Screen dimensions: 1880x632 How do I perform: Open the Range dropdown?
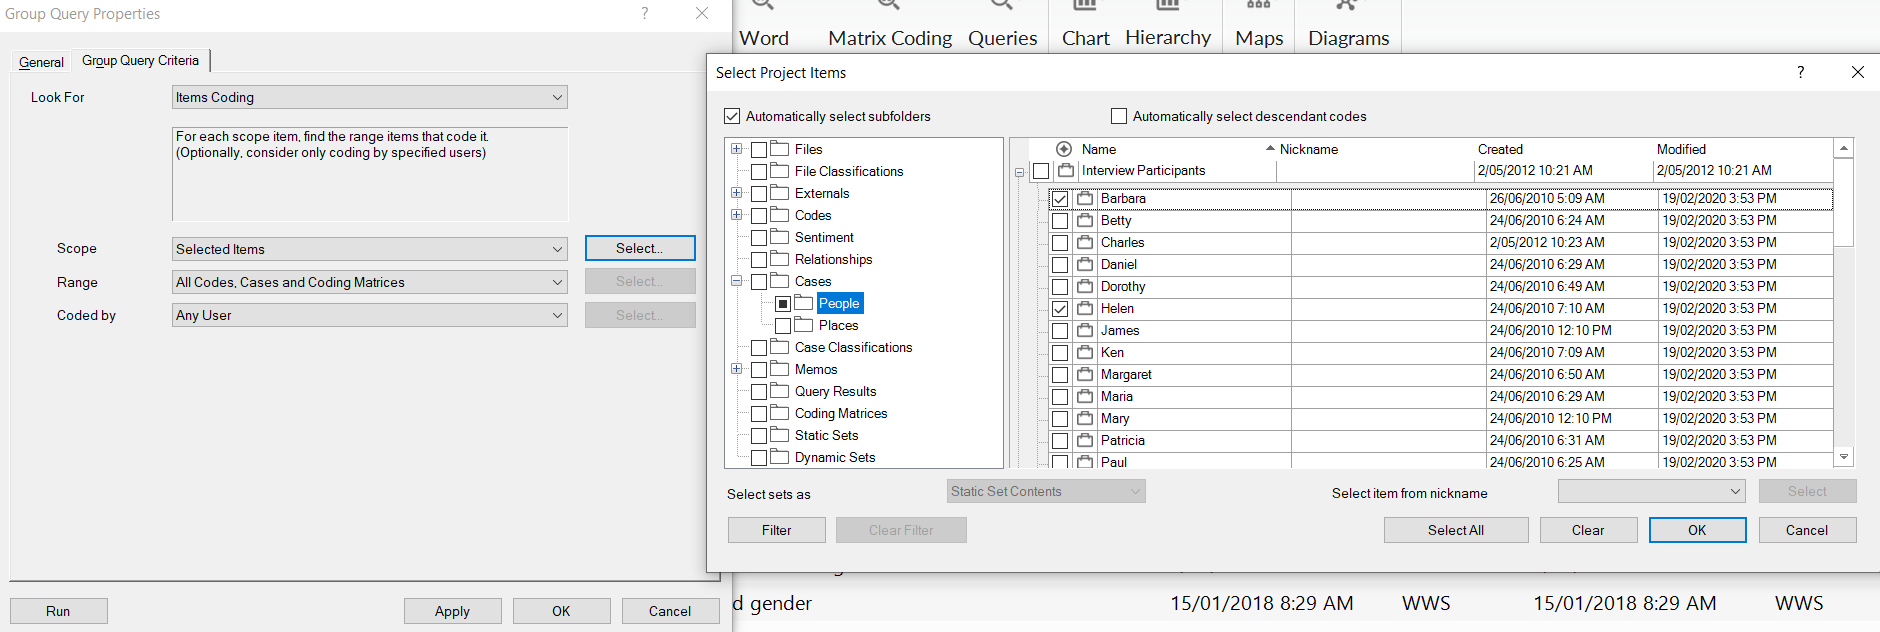(x=370, y=282)
